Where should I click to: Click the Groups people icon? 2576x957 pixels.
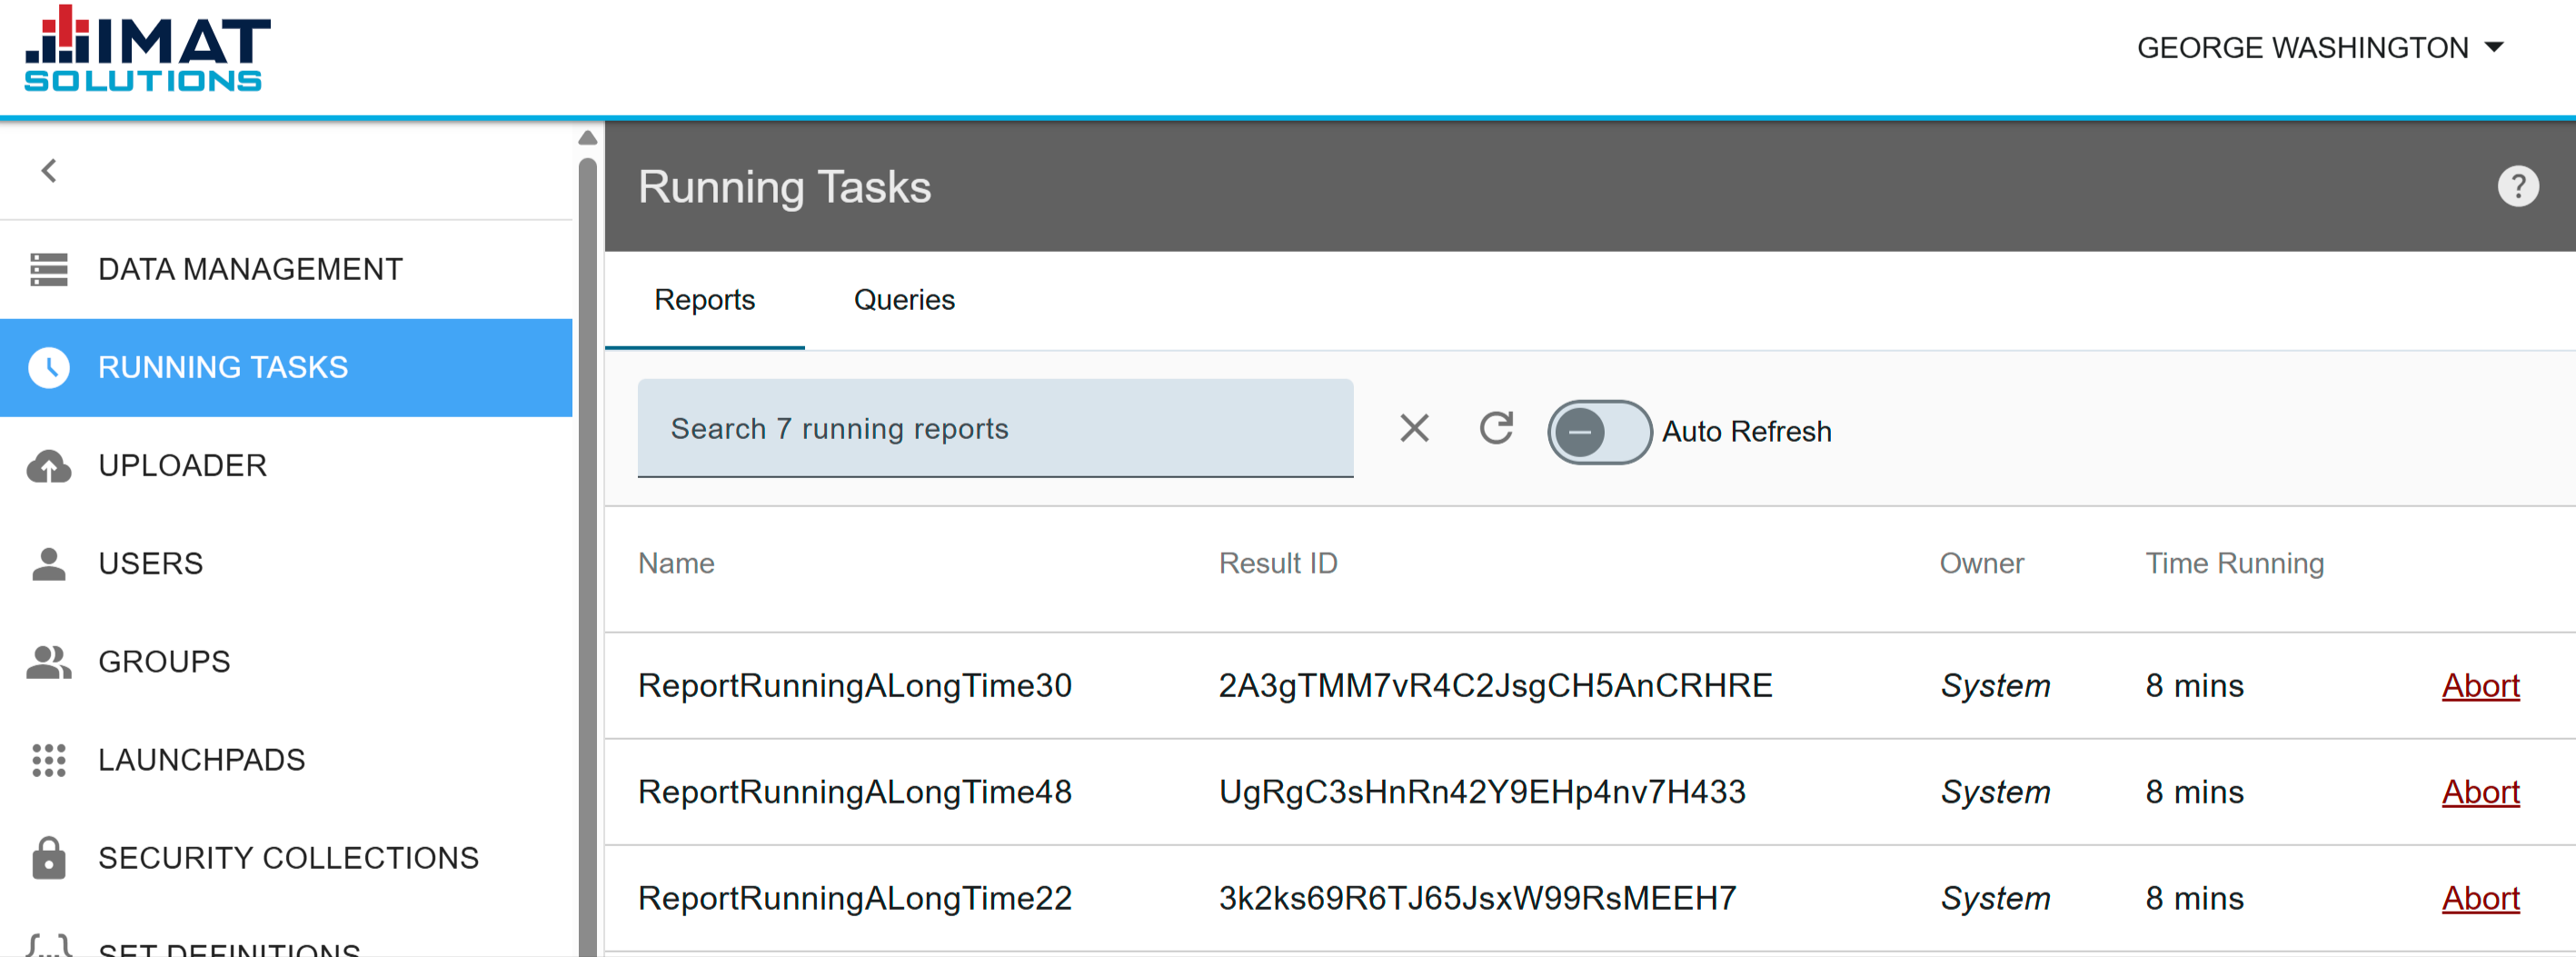click(x=48, y=662)
